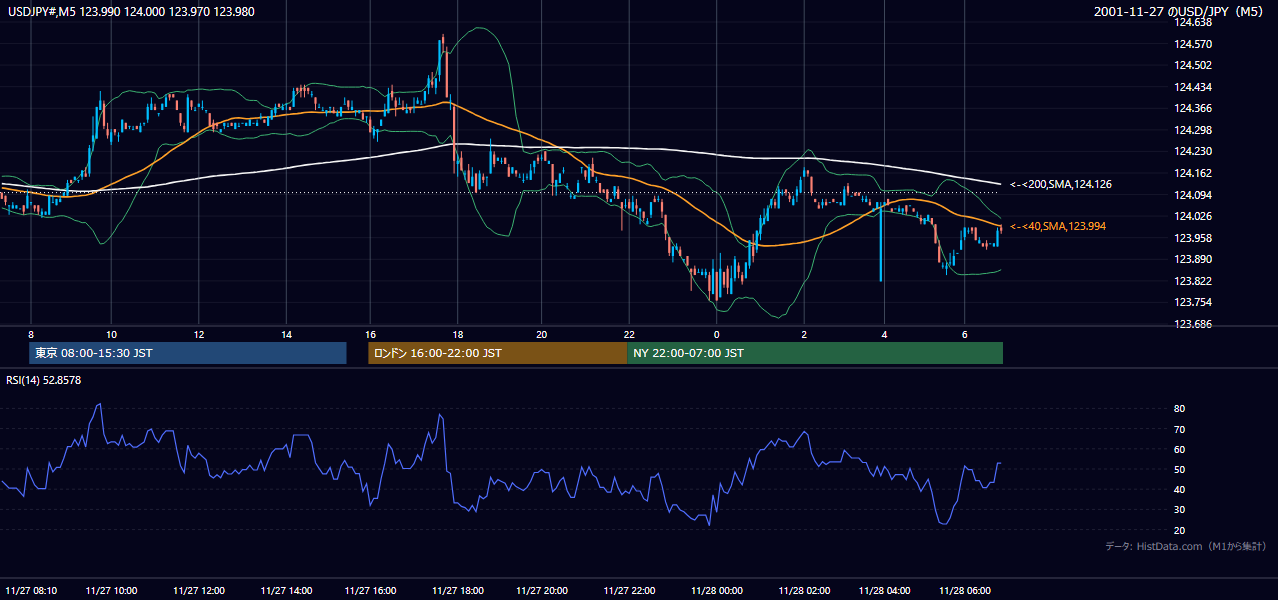This screenshot has width=1278, height=600.
Task: Click the RSI scale value 80
Action: [x=1179, y=409]
